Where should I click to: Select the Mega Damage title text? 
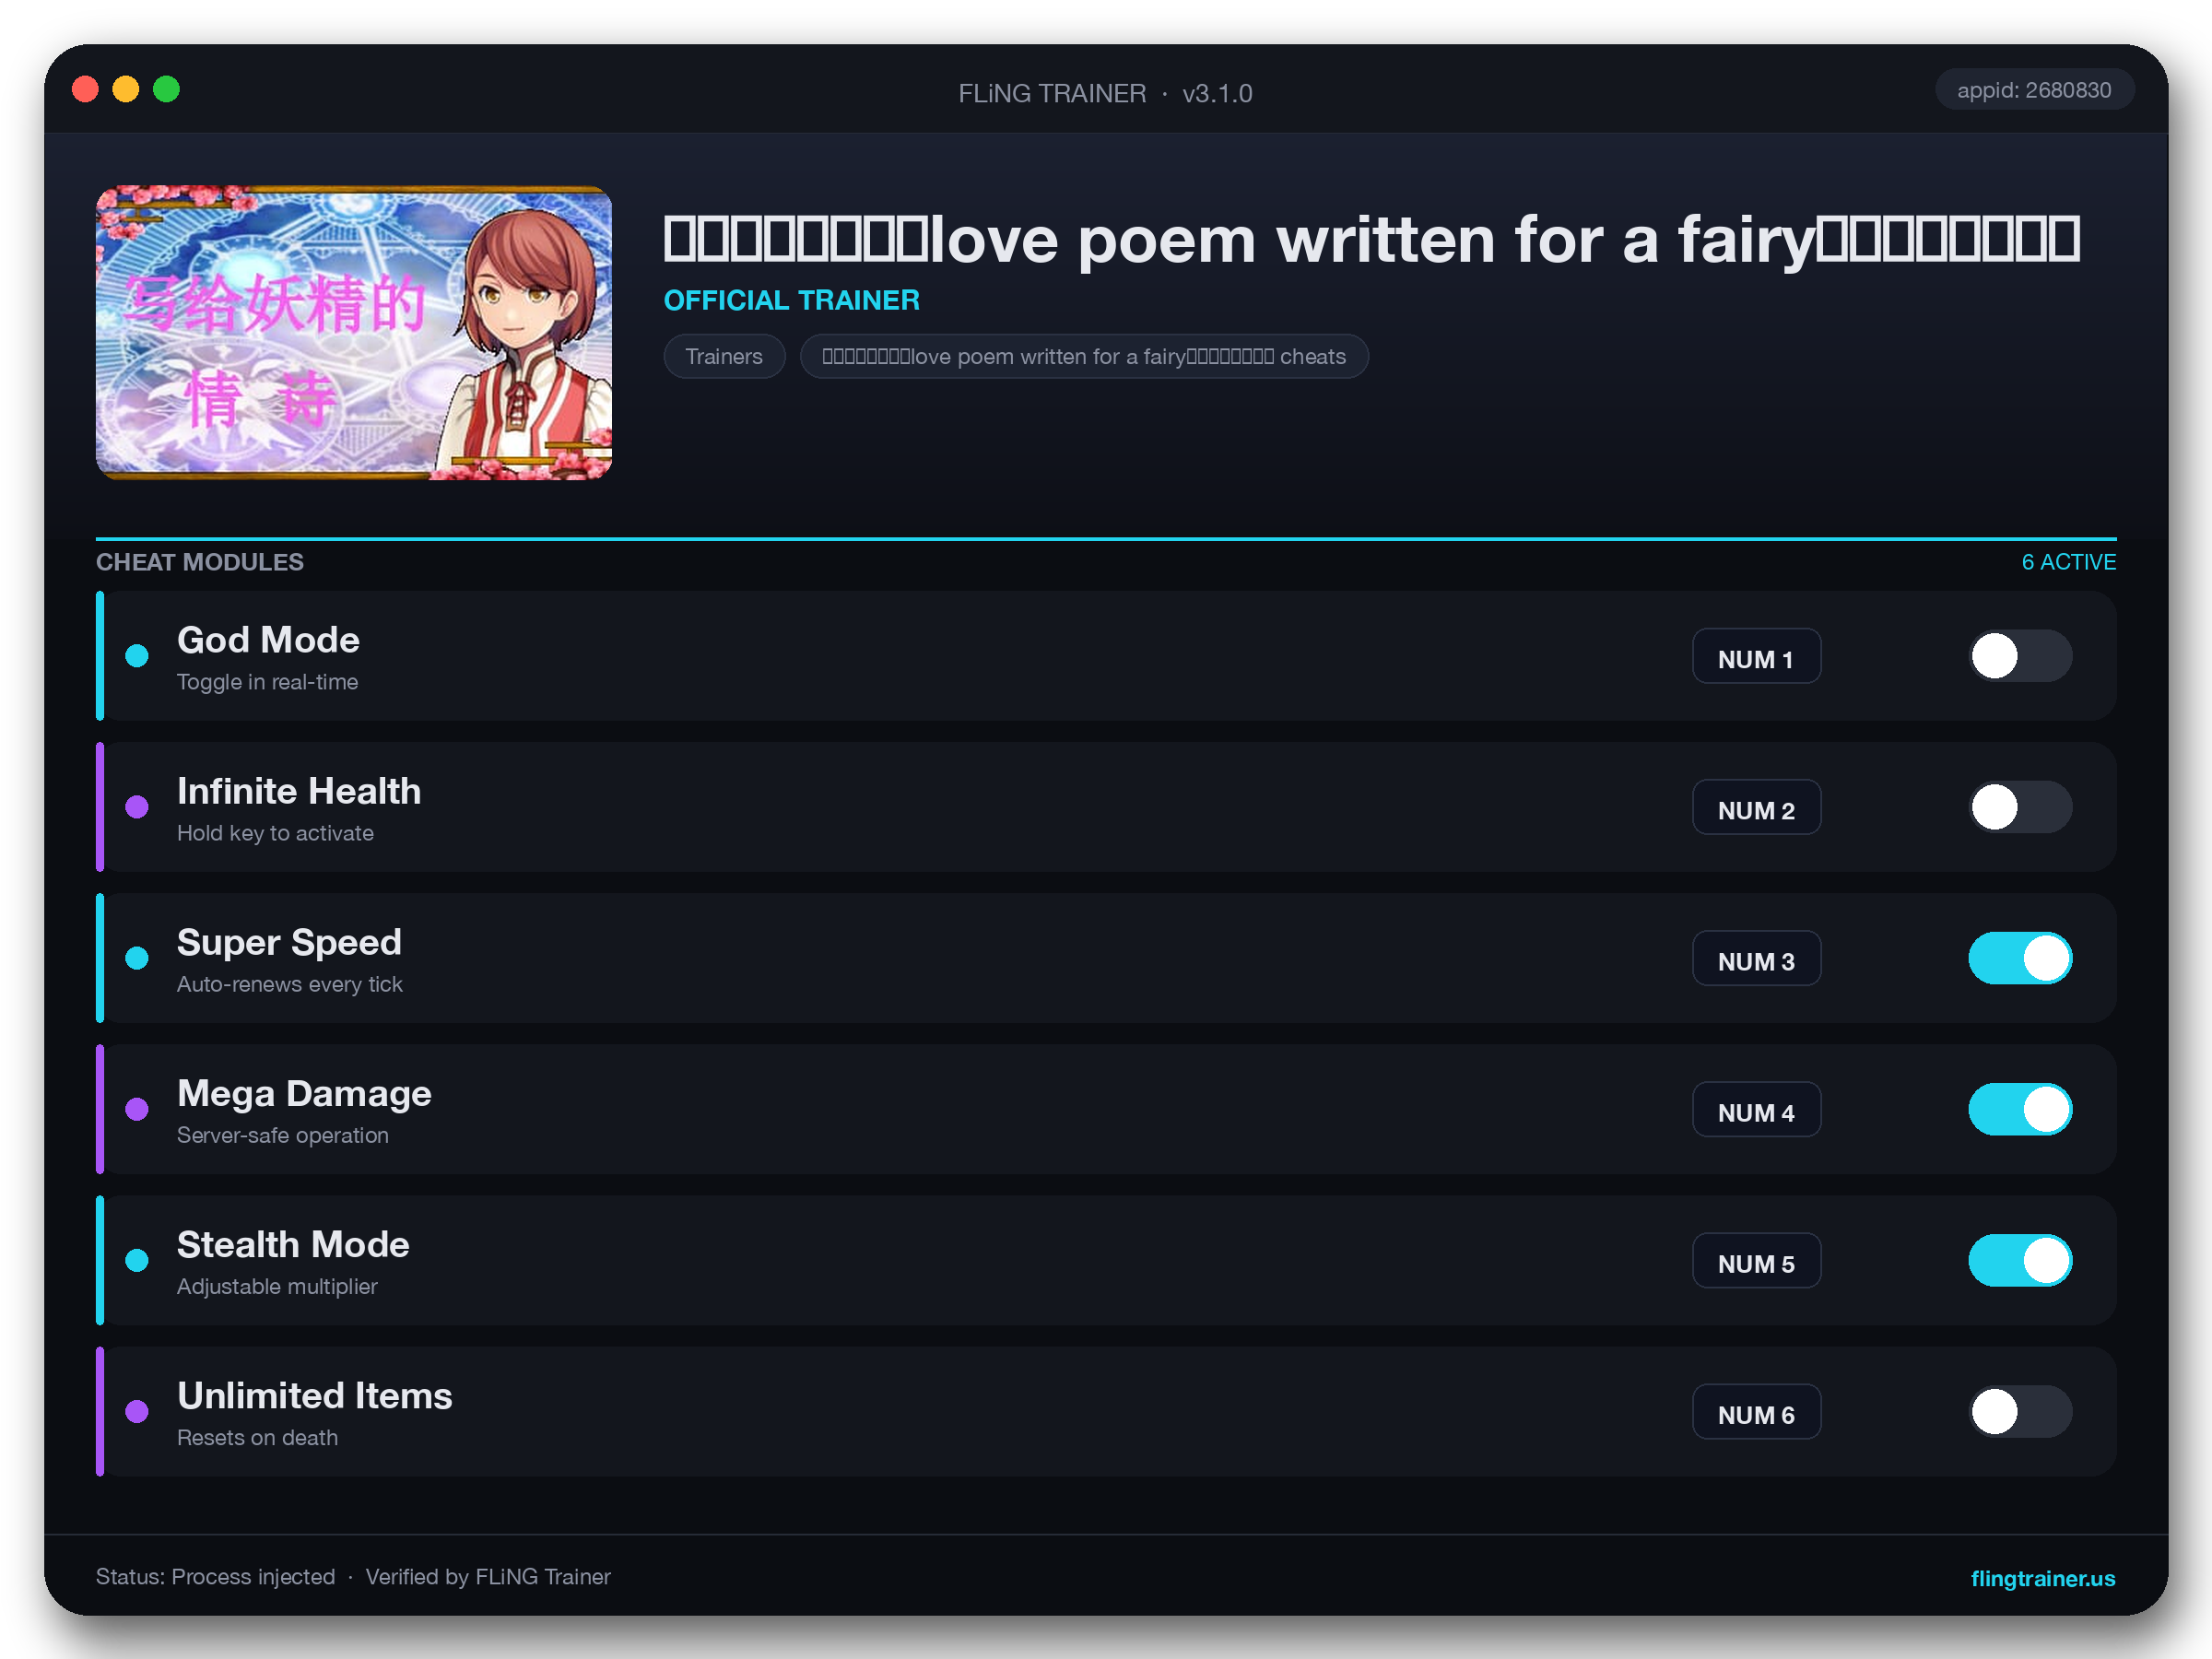[x=304, y=1093]
